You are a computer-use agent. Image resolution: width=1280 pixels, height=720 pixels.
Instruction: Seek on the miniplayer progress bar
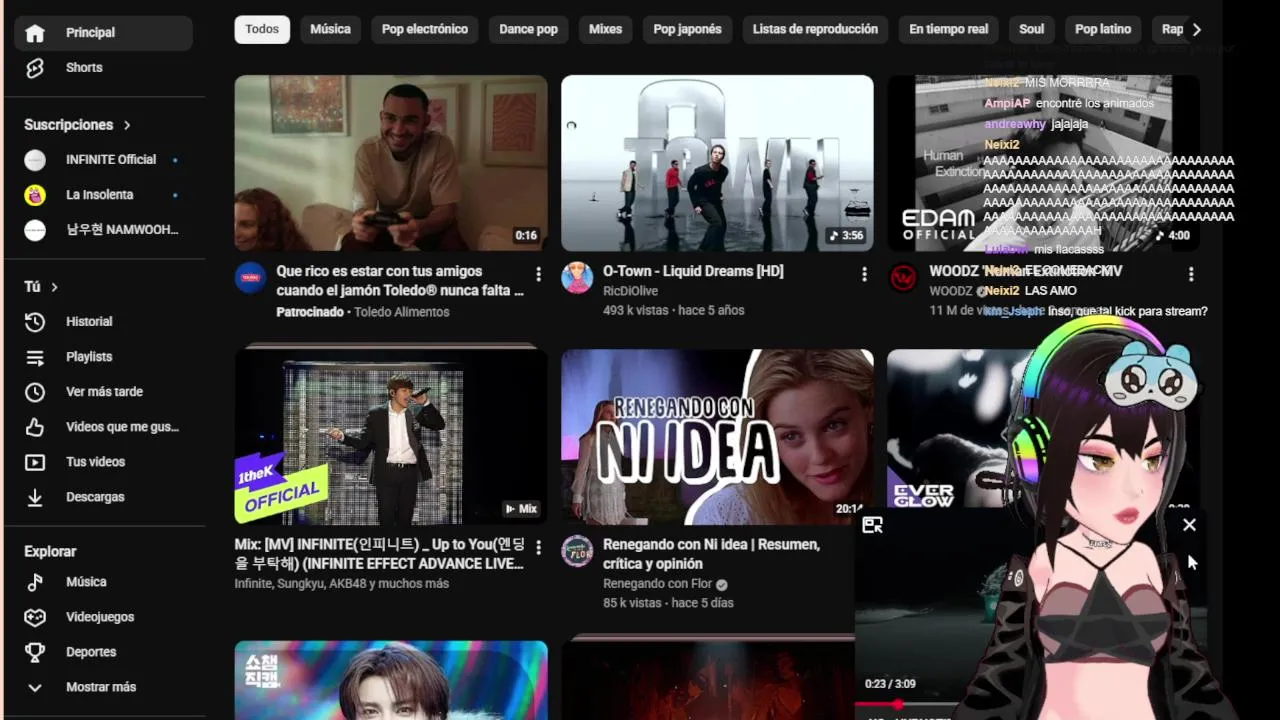(905, 704)
